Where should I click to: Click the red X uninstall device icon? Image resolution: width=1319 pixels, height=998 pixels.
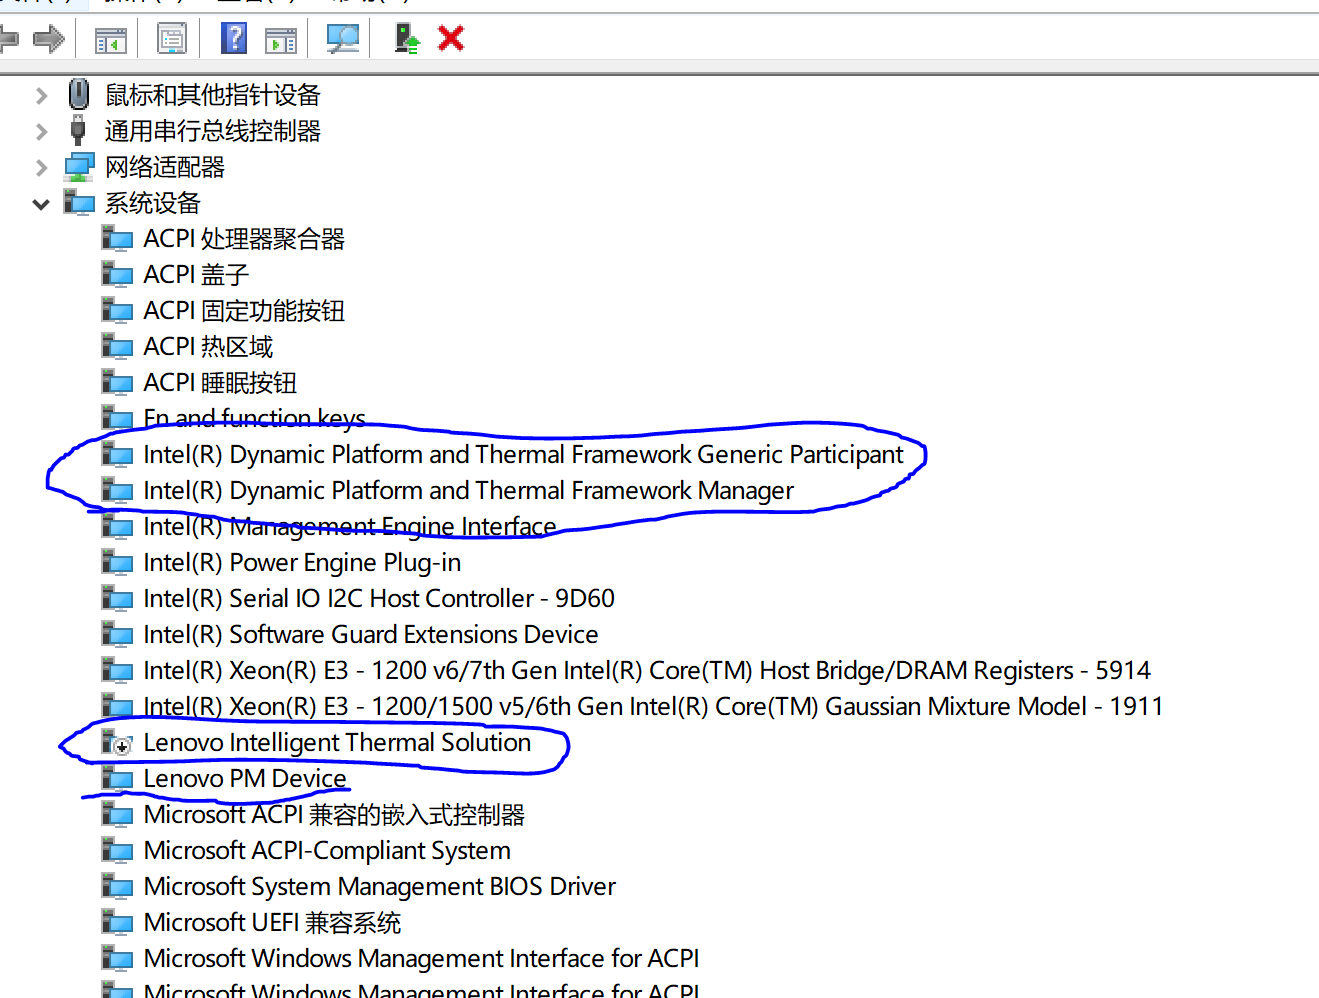click(451, 38)
